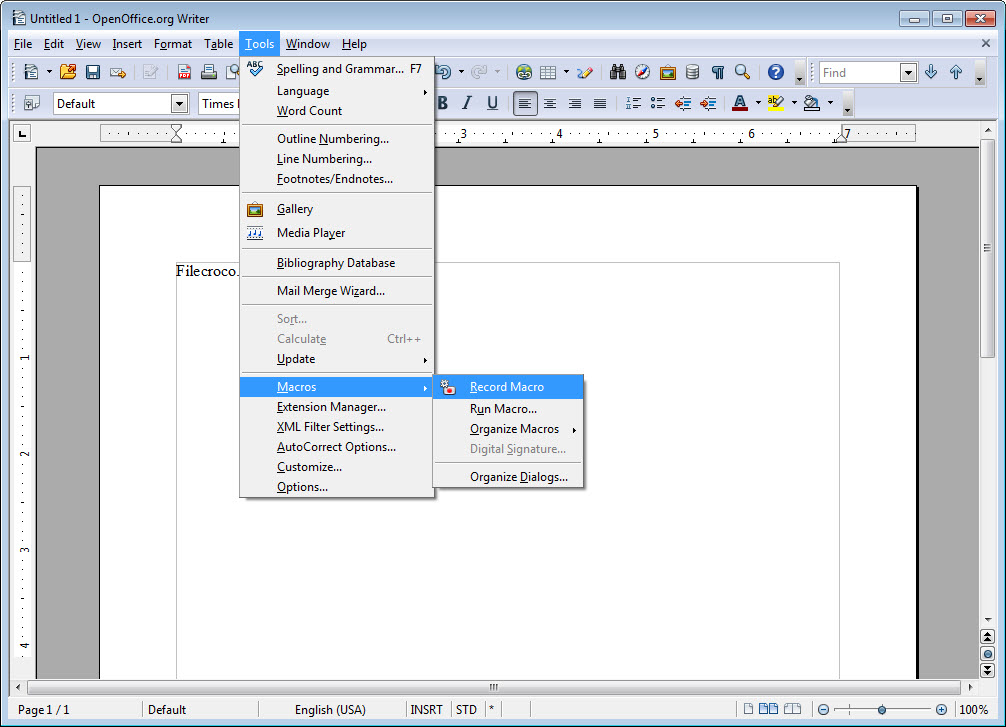Image resolution: width=1006 pixels, height=727 pixels.
Task: Click the Document as E-mail icon
Action: [117, 72]
